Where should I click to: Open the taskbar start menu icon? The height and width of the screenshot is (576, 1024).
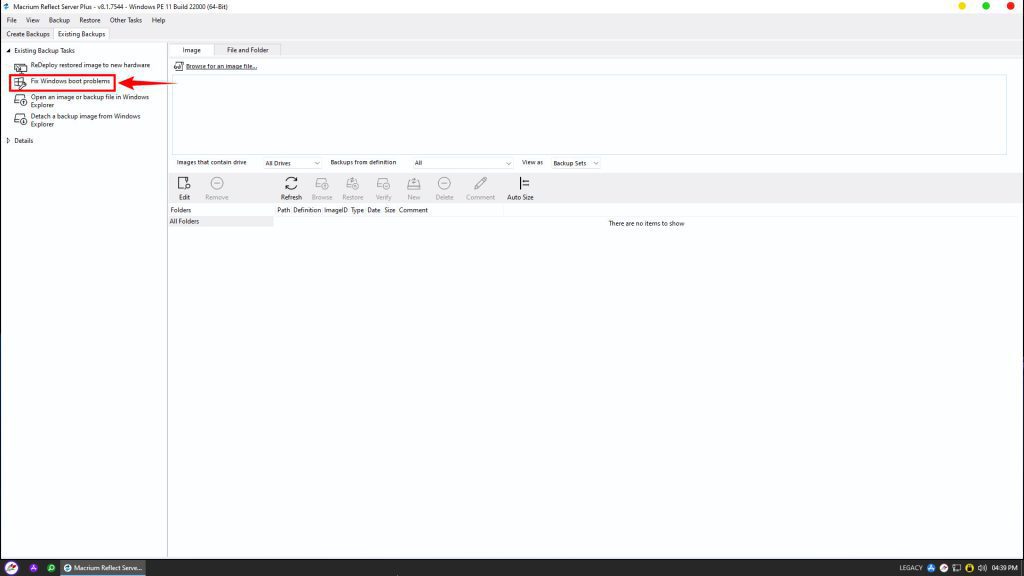click(x=11, y=568)
